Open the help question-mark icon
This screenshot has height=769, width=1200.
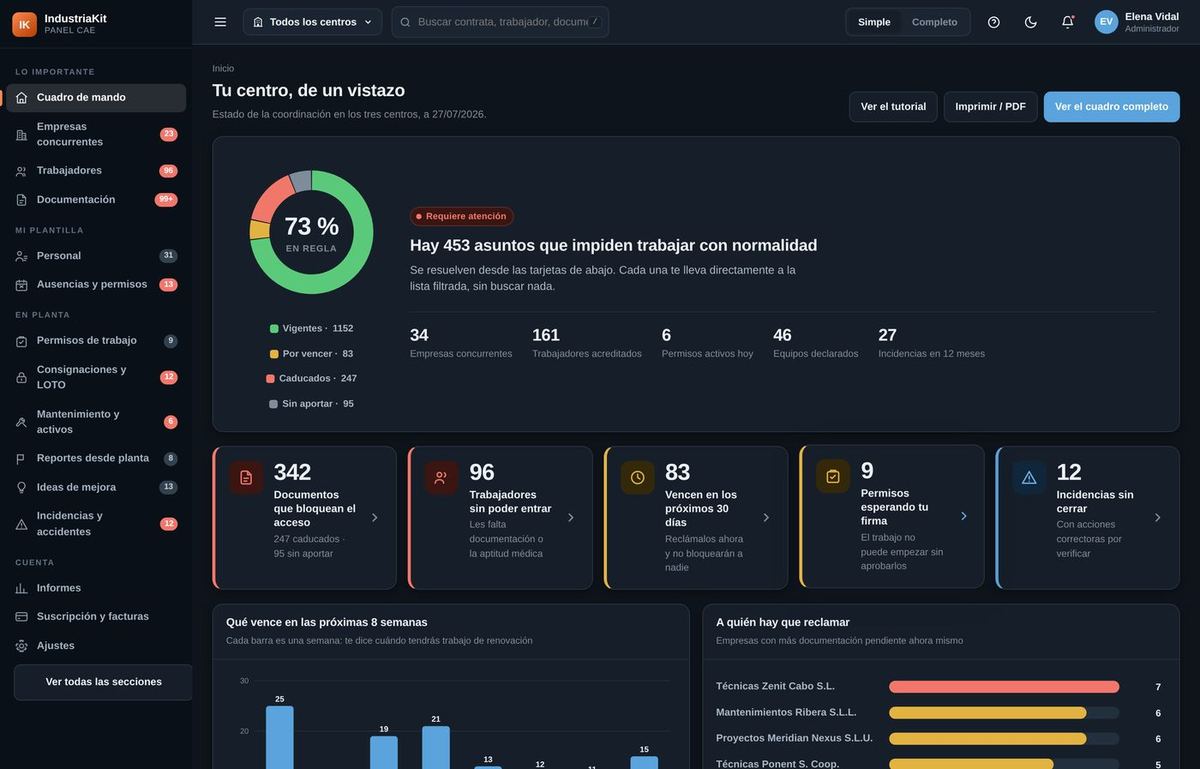[993, 22]
